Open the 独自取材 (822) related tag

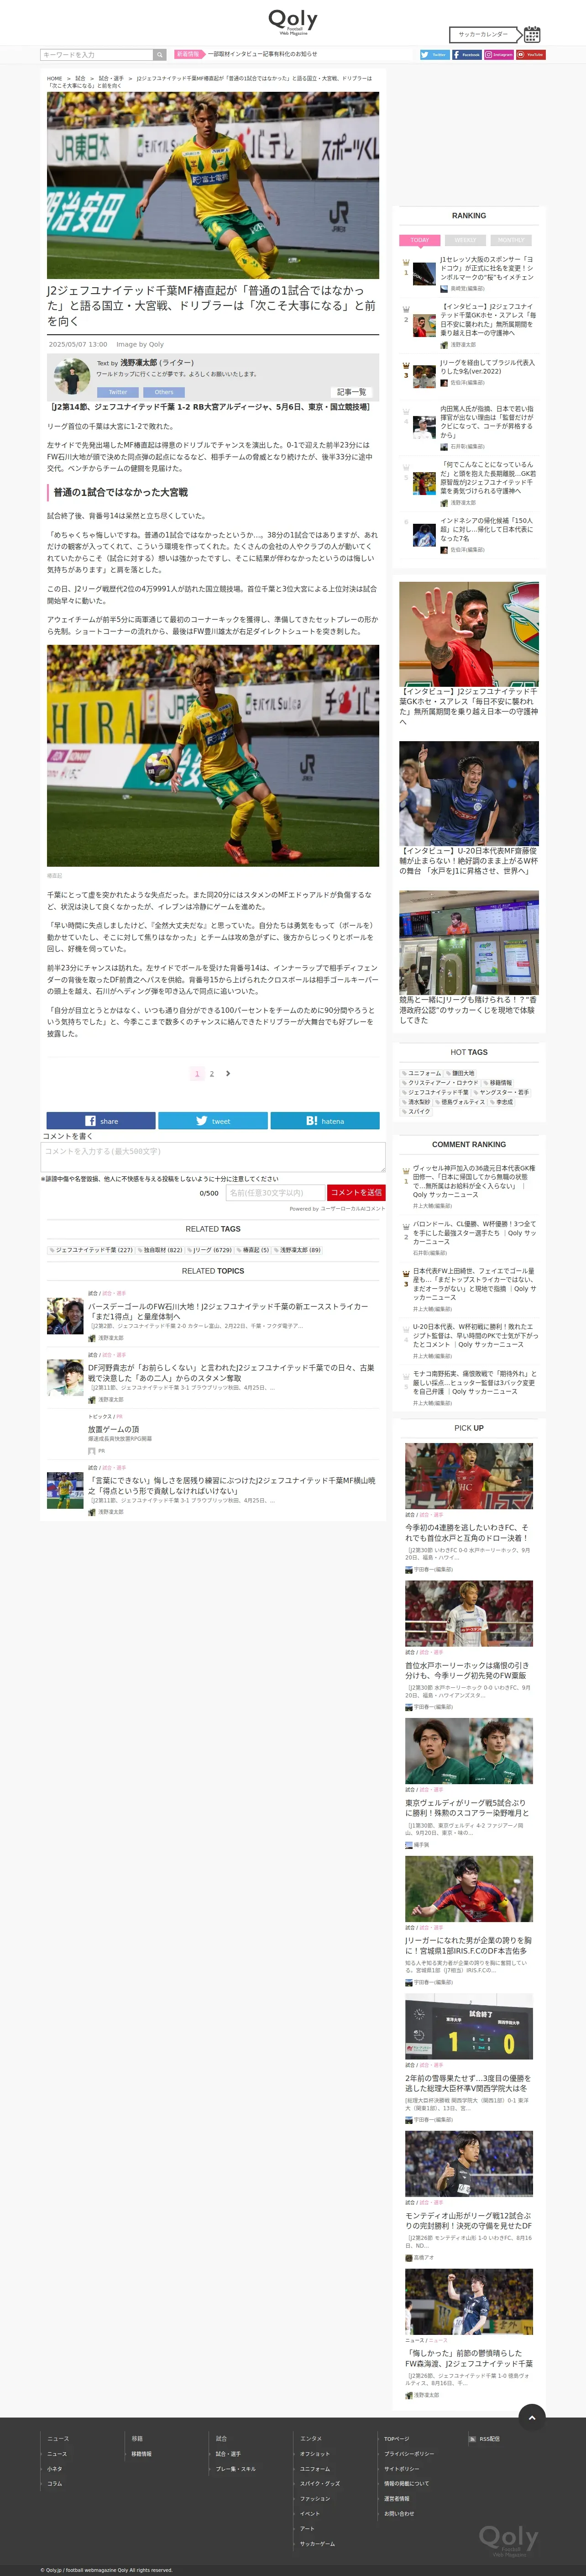point(160,1250)
